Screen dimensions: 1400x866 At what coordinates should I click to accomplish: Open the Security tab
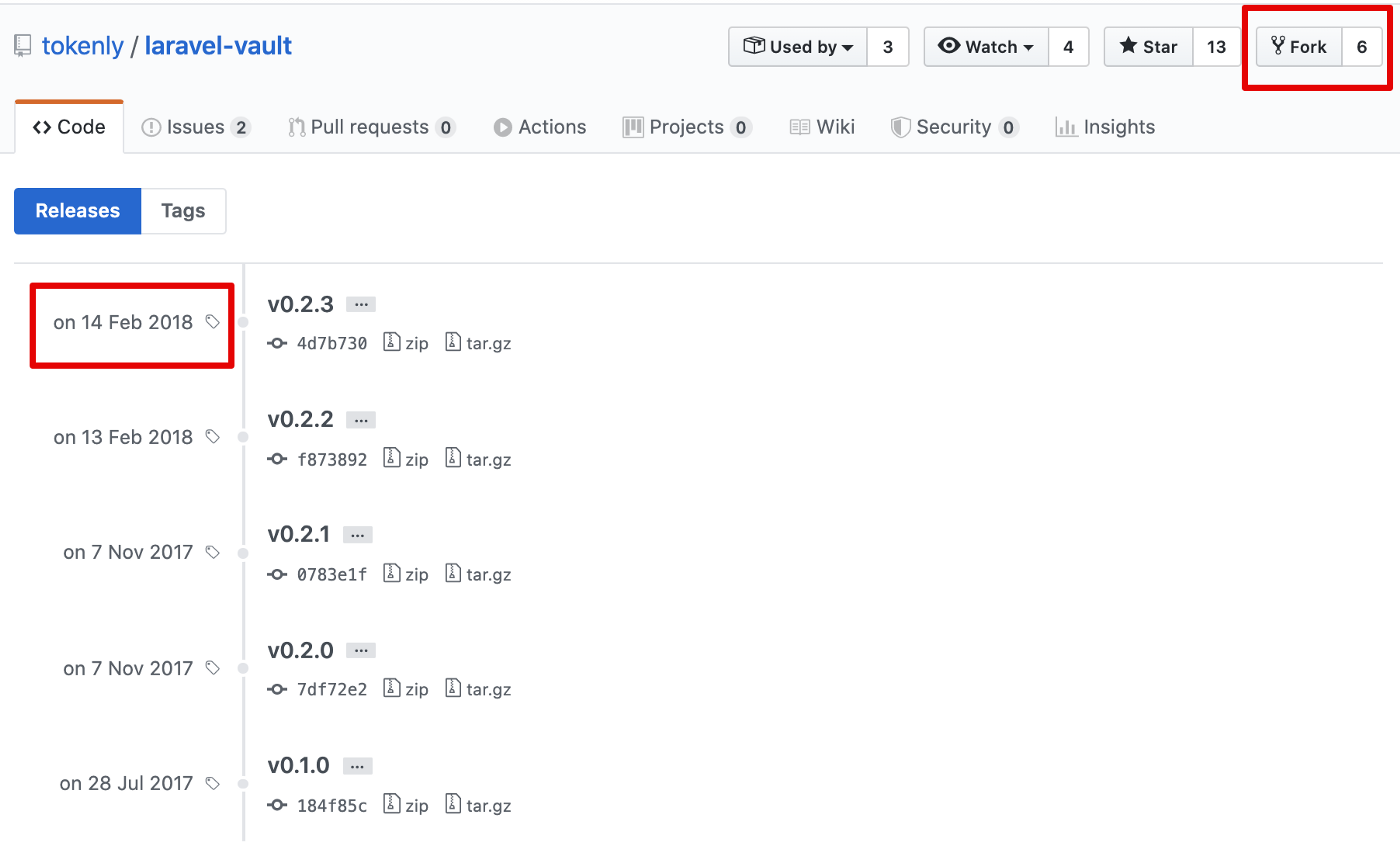coord(955,127)
